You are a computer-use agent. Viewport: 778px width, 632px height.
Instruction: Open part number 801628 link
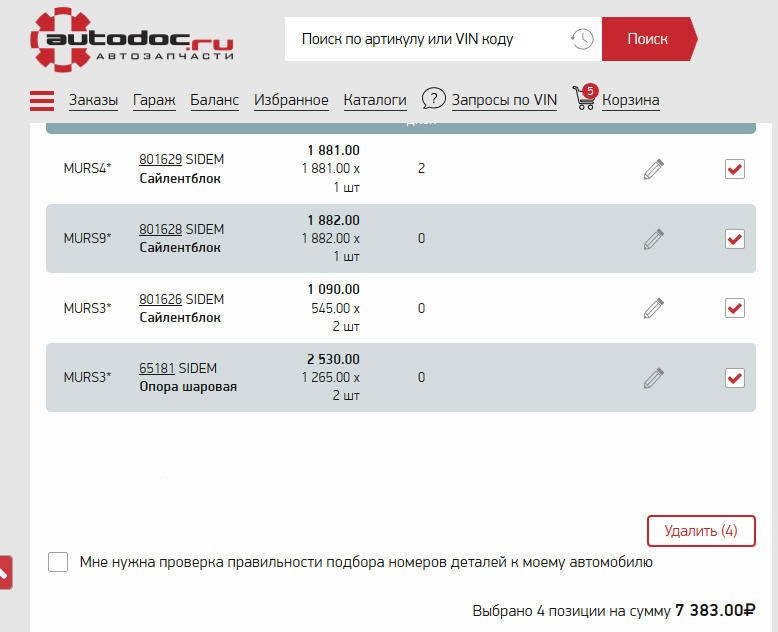coord(160,230)
